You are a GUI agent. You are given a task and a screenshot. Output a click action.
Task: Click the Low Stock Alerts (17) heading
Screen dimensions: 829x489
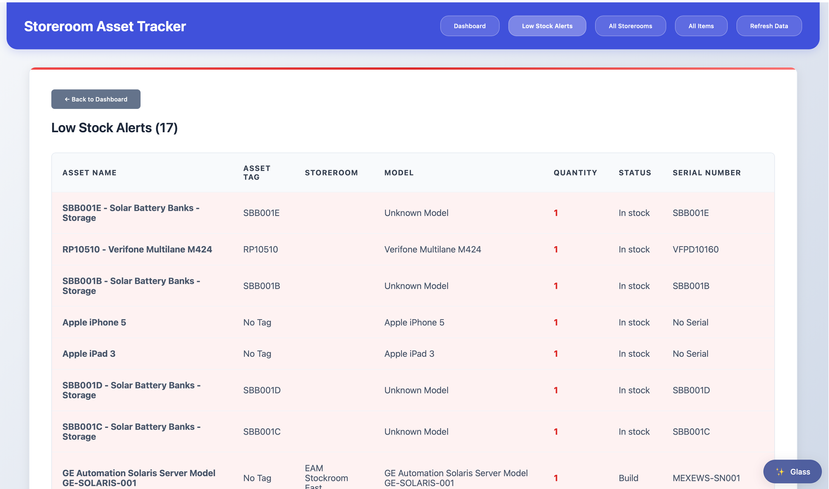pyautogui.click(x=114, y=128)
